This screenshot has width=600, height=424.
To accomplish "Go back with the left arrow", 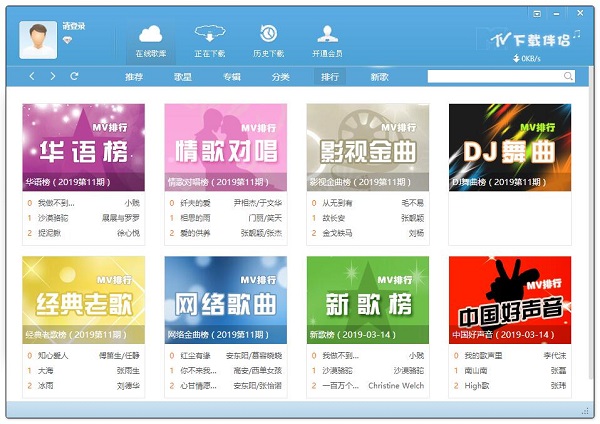I will point(32,76).
